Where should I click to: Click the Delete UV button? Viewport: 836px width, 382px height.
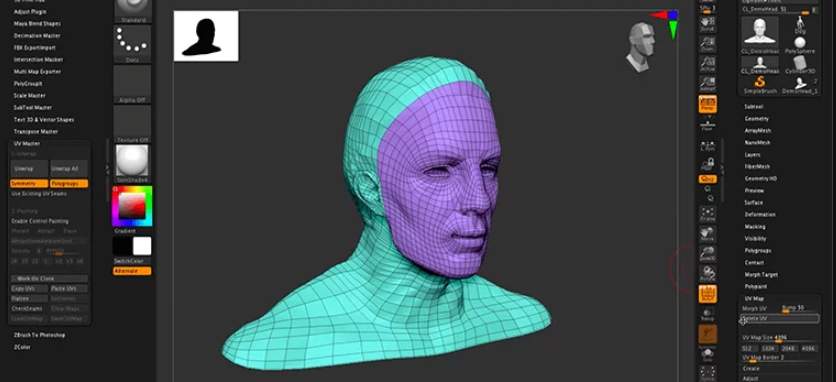point(781,319)
